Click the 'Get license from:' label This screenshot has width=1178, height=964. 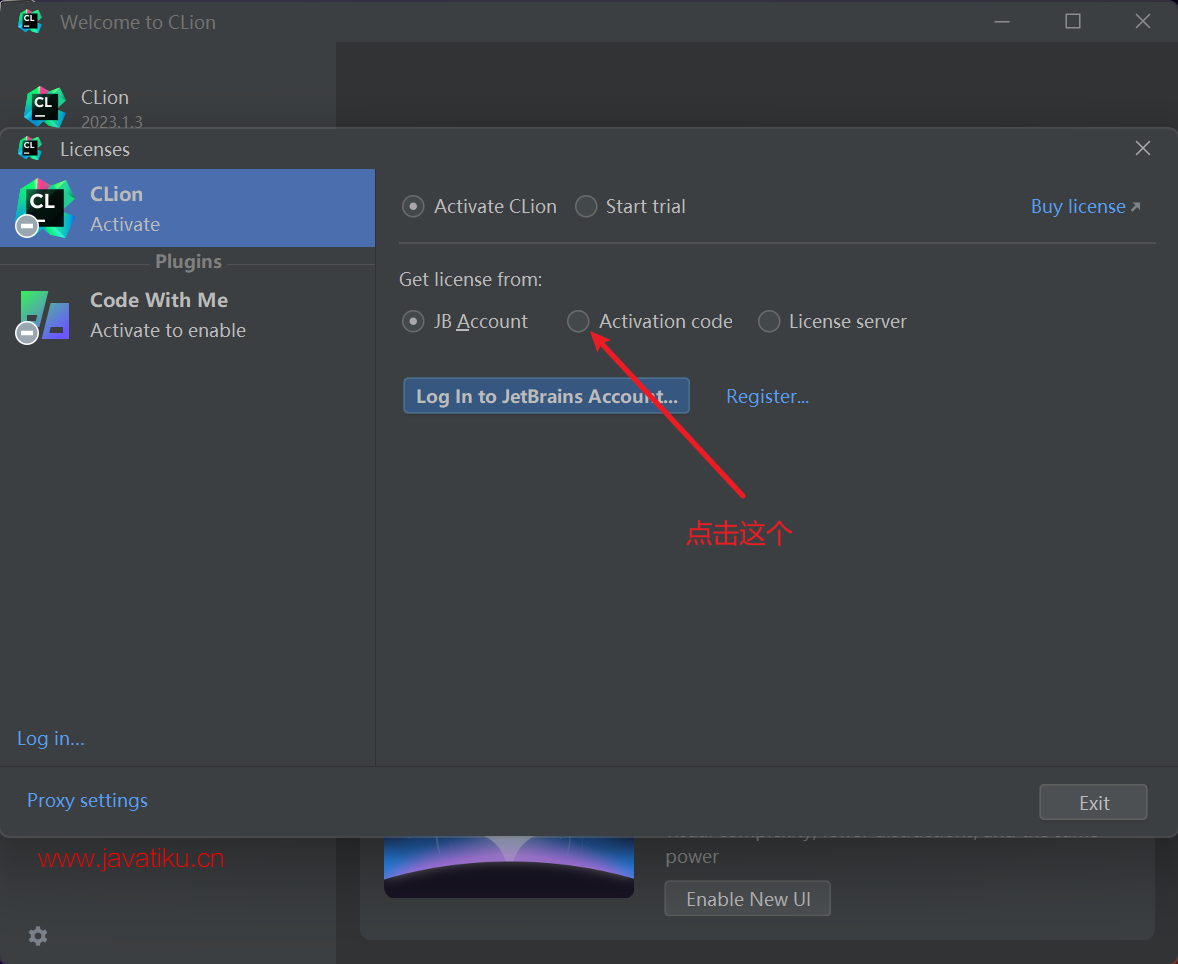click(470, 280)
